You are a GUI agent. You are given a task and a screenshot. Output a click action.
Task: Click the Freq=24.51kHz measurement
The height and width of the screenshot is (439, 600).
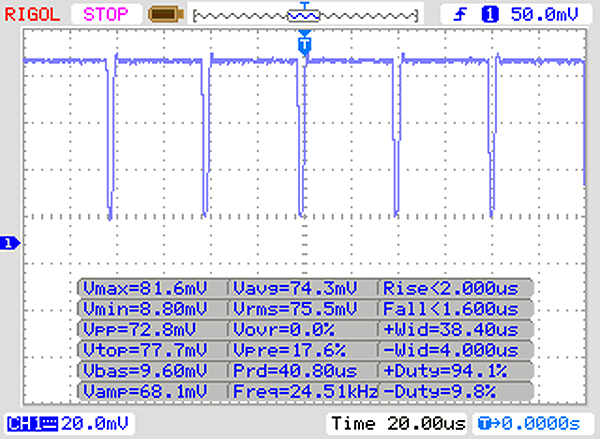coord(305,391)
